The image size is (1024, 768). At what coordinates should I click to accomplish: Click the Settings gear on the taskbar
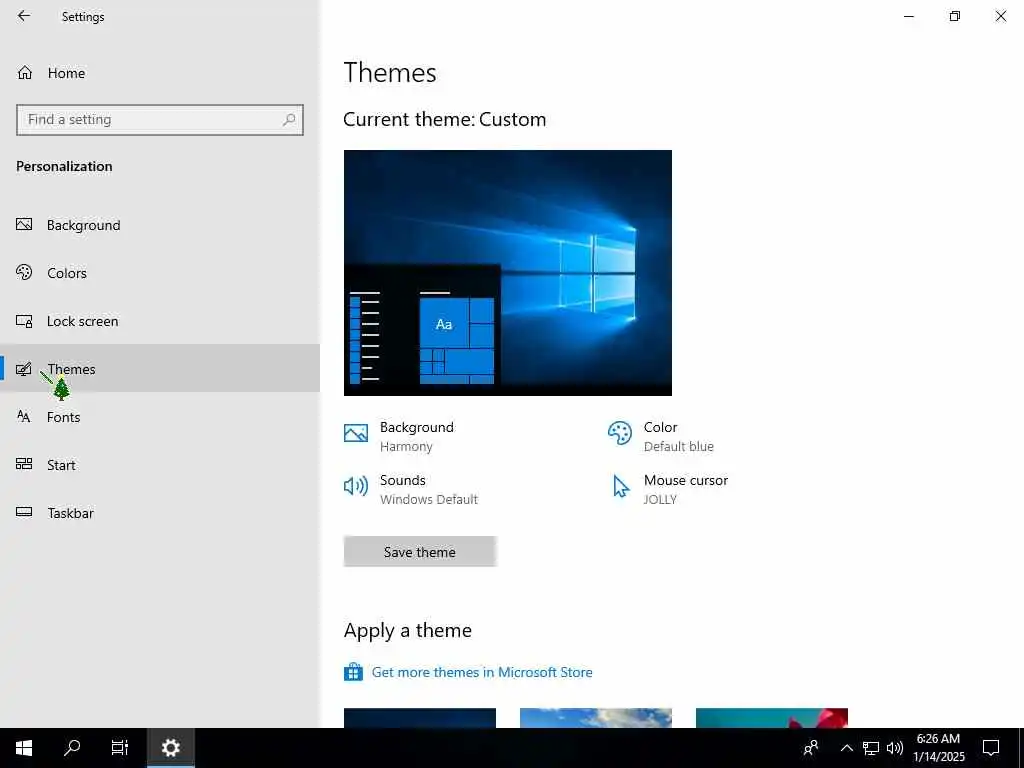pos(170,748)
